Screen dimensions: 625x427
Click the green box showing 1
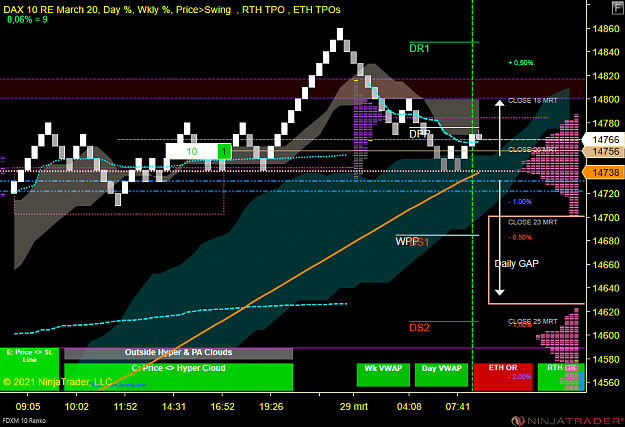pyautogui.click(x=224, y=152)
